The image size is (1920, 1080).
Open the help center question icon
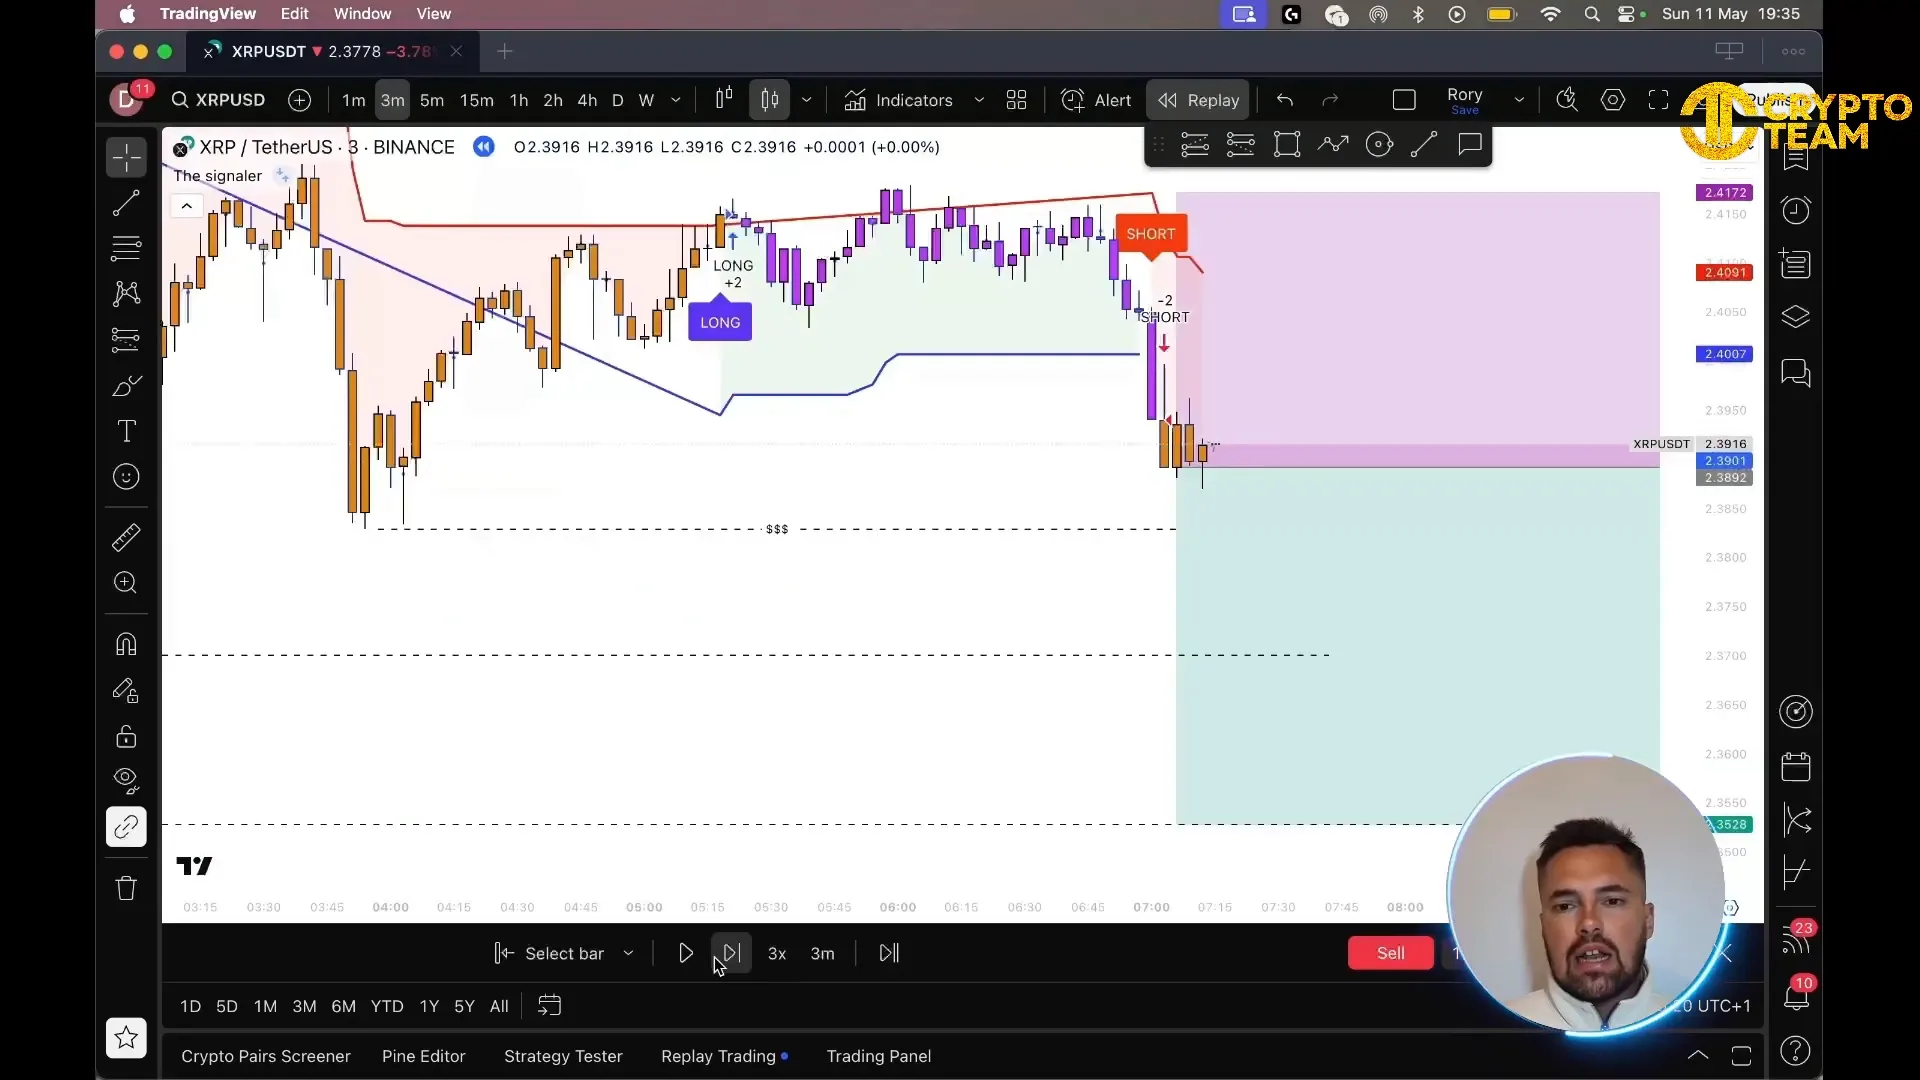point(1796,1051)
